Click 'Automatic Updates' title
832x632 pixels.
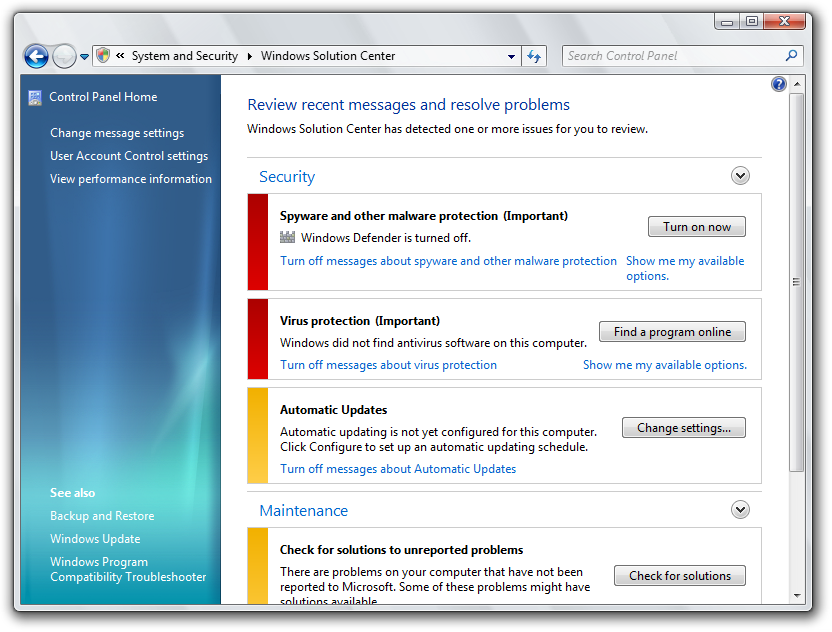point(333,410)
